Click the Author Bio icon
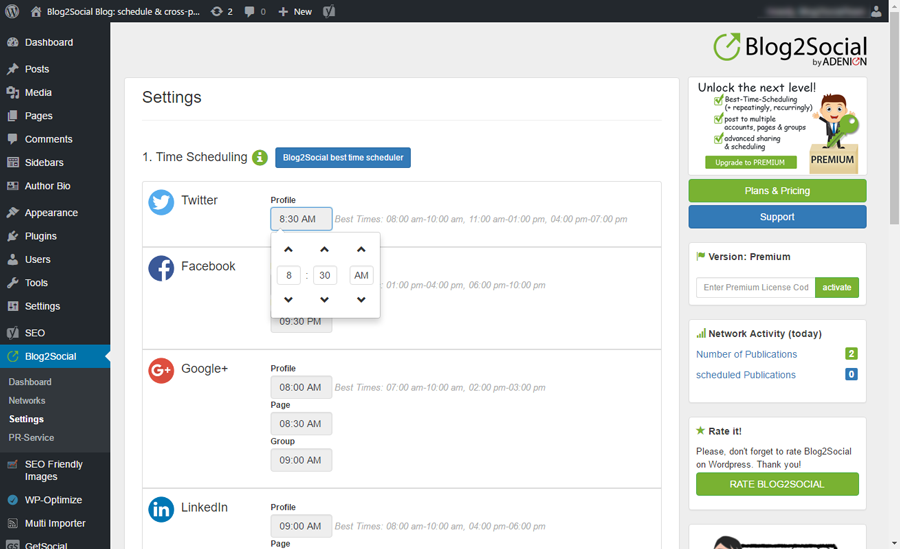Image resolution: width=900 pixels, height=549 pixels. pyautogui.click(x=13, y=186)
